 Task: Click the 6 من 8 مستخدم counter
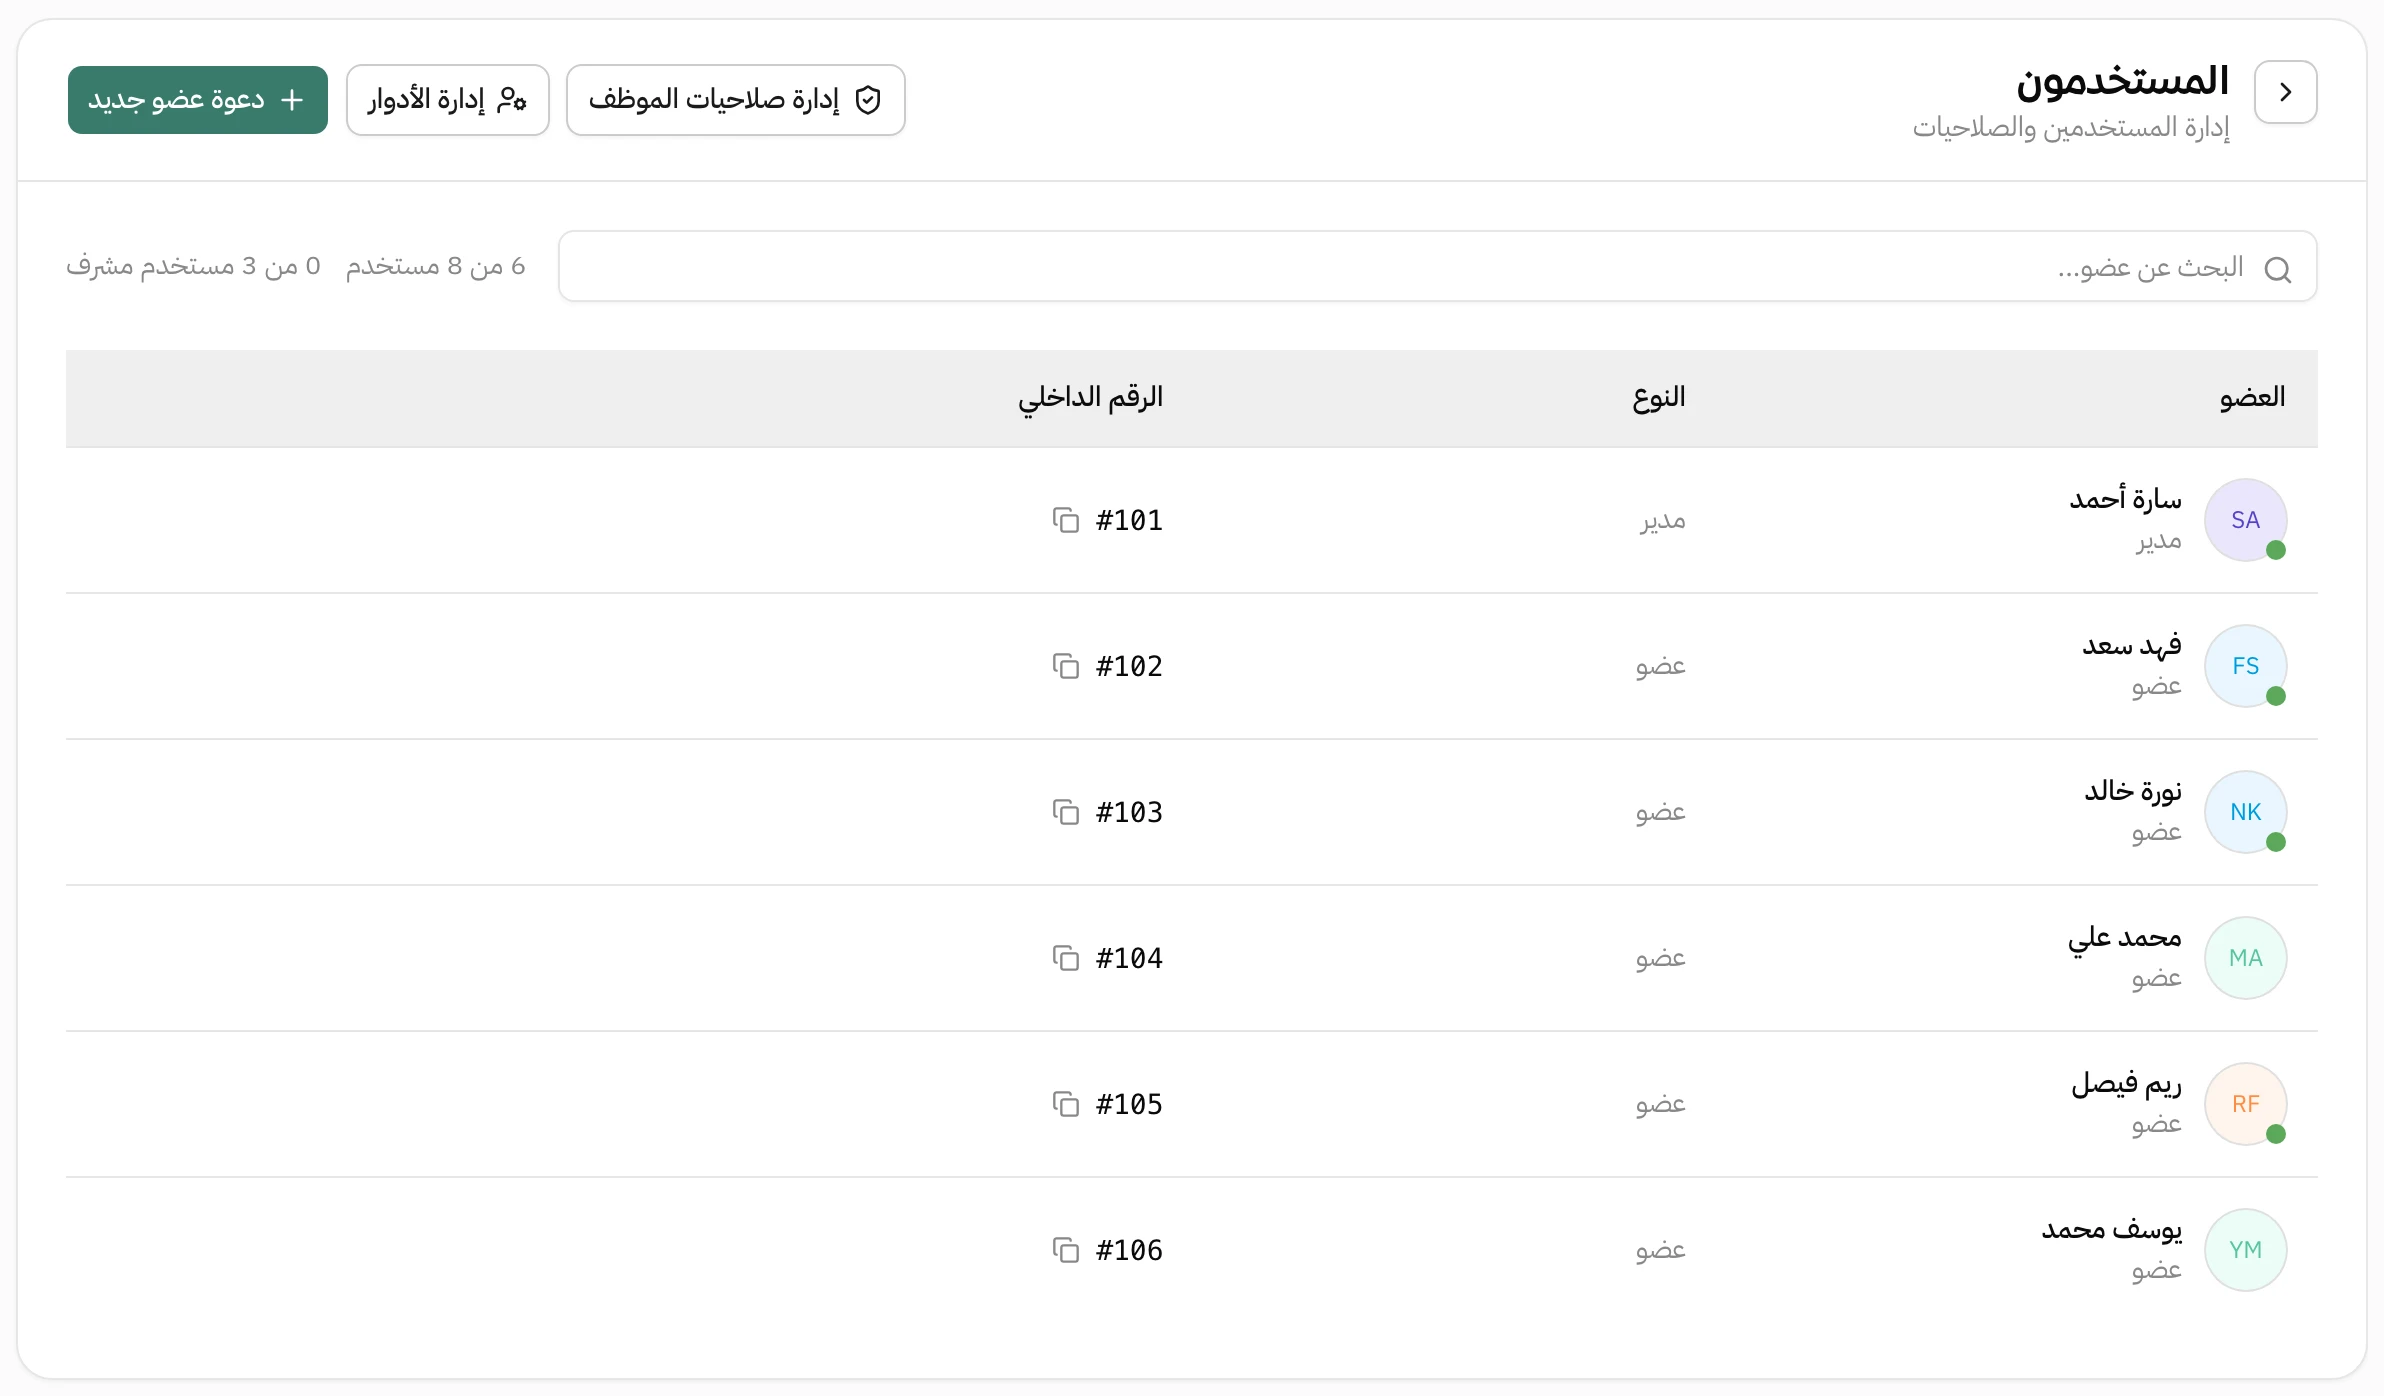tap(436, 266)
